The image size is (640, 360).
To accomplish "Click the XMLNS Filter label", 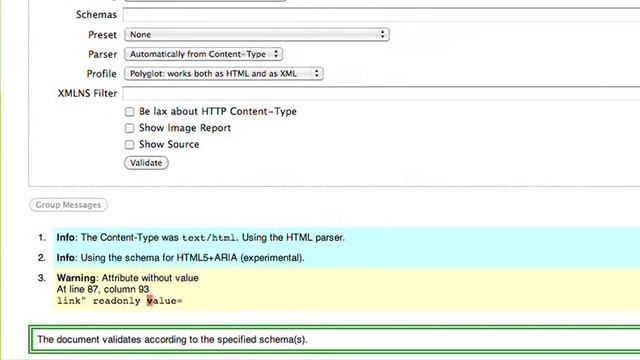I will [x=87, y=93].
